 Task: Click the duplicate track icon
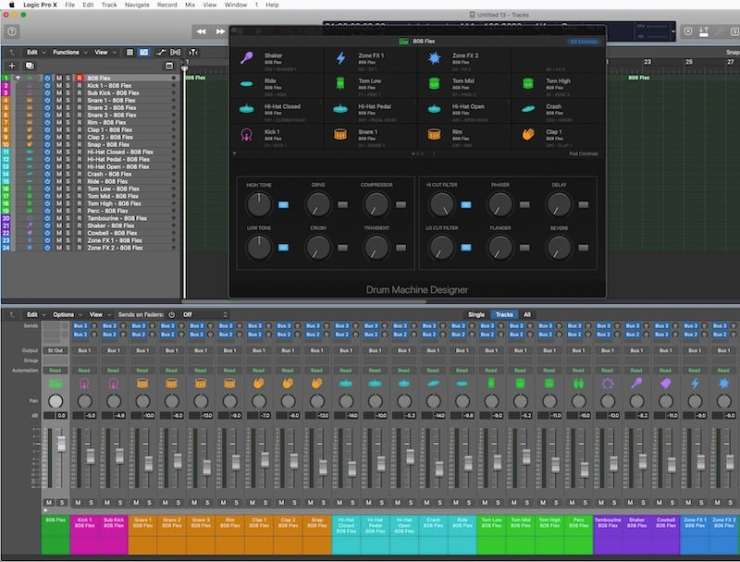[x=29, y=66]
